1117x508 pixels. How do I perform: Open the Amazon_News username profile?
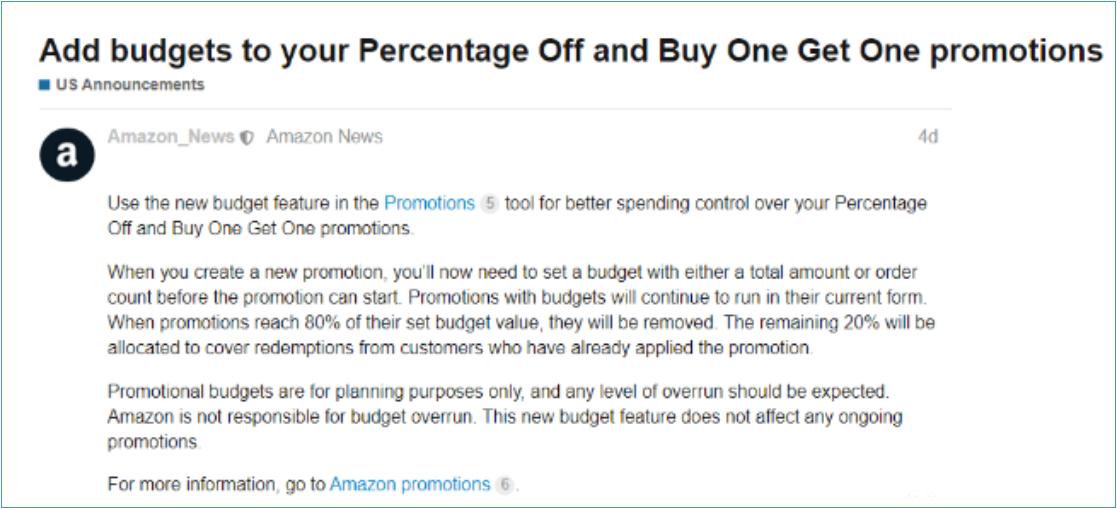pos(171,137)
